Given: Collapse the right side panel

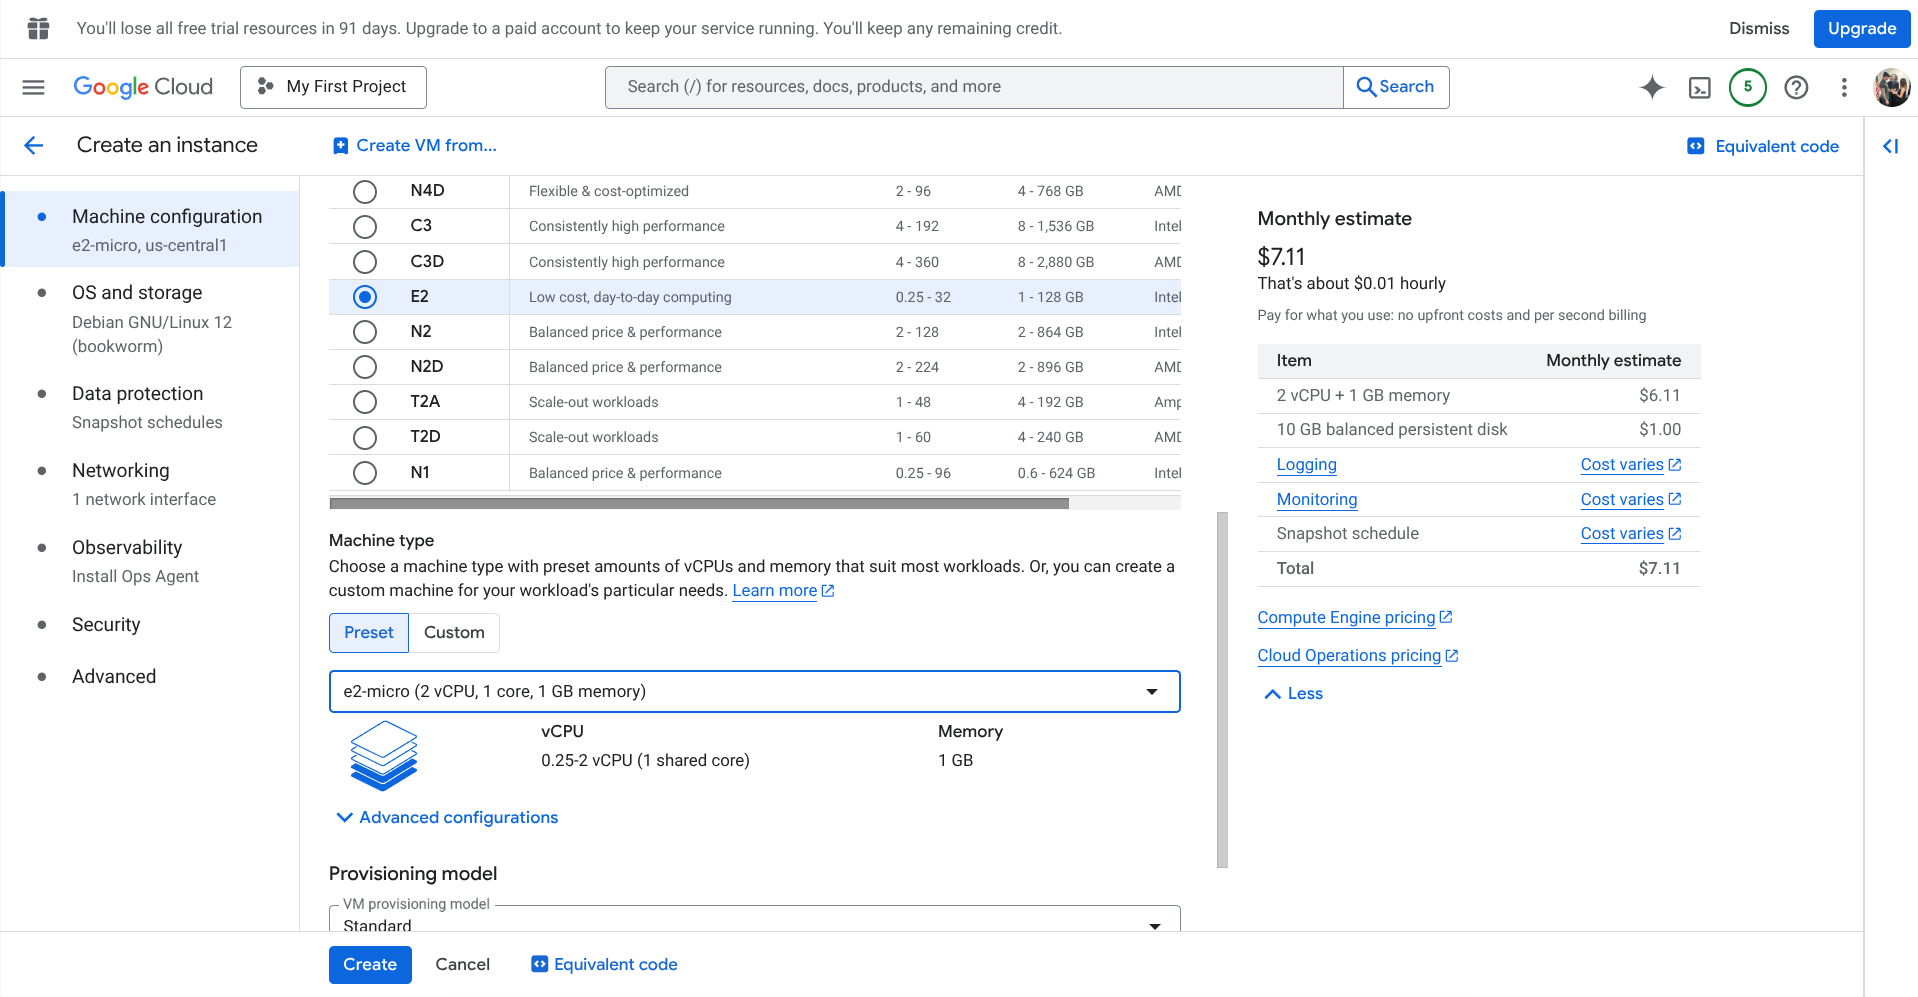Looking at the screenshot, I should [x=1890, y=146].
